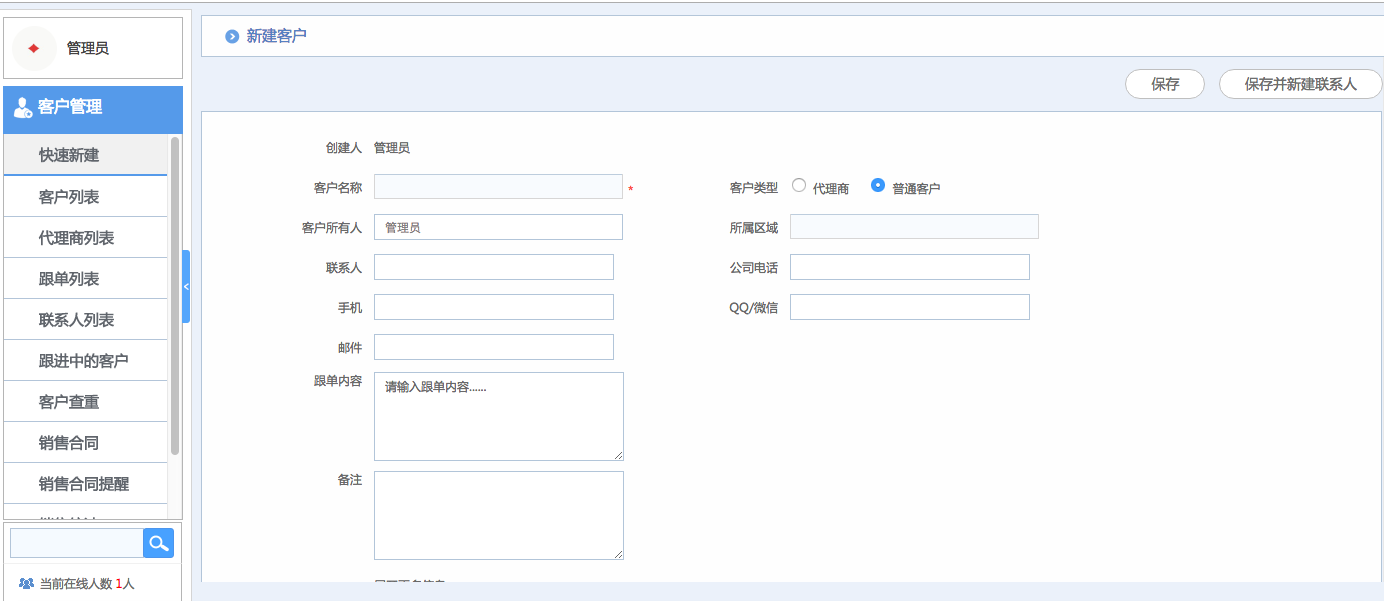
Task: Select the 普通客户 radio button
Action: pos(878,185)
